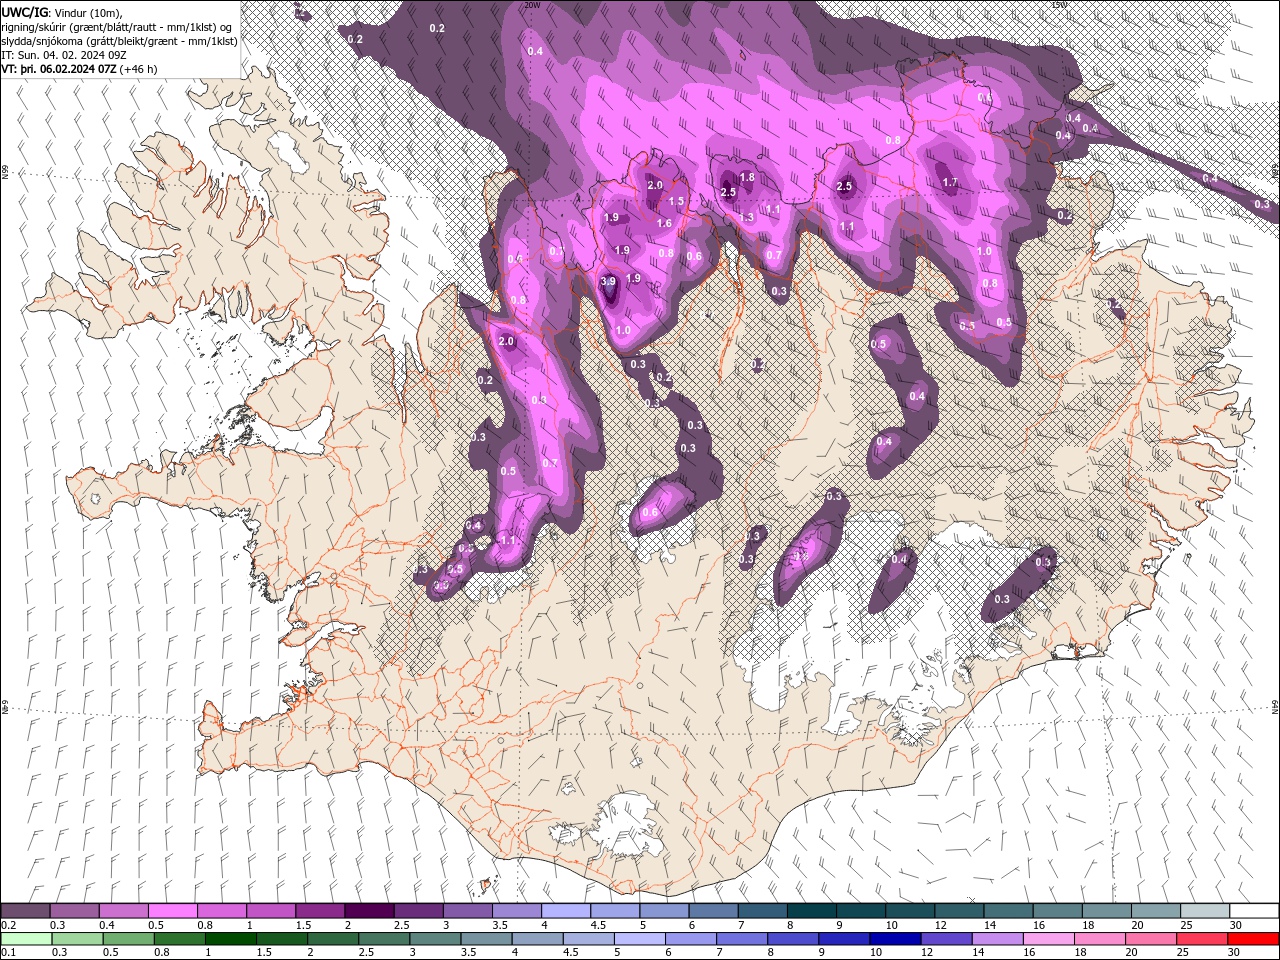Click the '15W' longitude label at top
The image size is (1280, 960).
click(x=1059, y=5)
